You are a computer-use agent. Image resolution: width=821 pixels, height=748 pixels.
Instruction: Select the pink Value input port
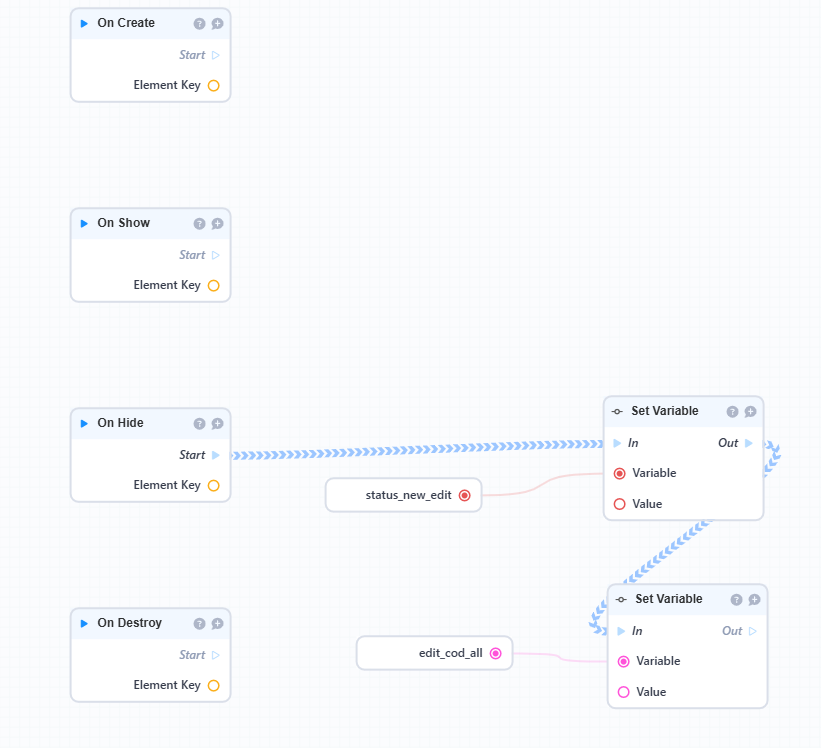(x=623, y=692)
